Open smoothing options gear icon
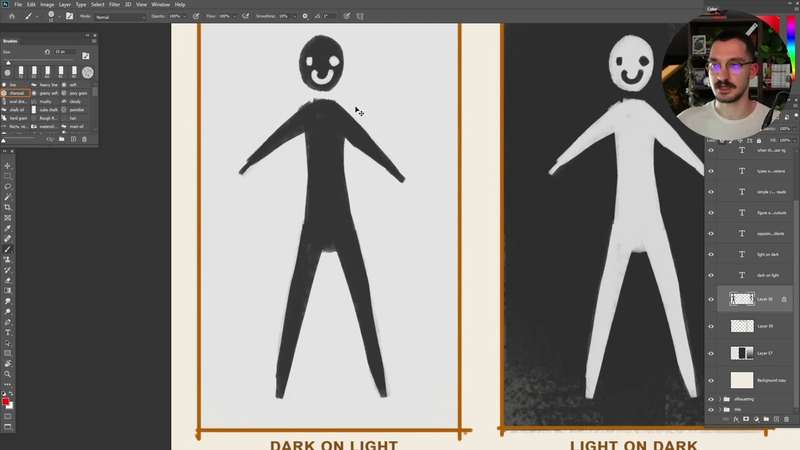Viewport: 800px width, 450px height. (305, 16)
